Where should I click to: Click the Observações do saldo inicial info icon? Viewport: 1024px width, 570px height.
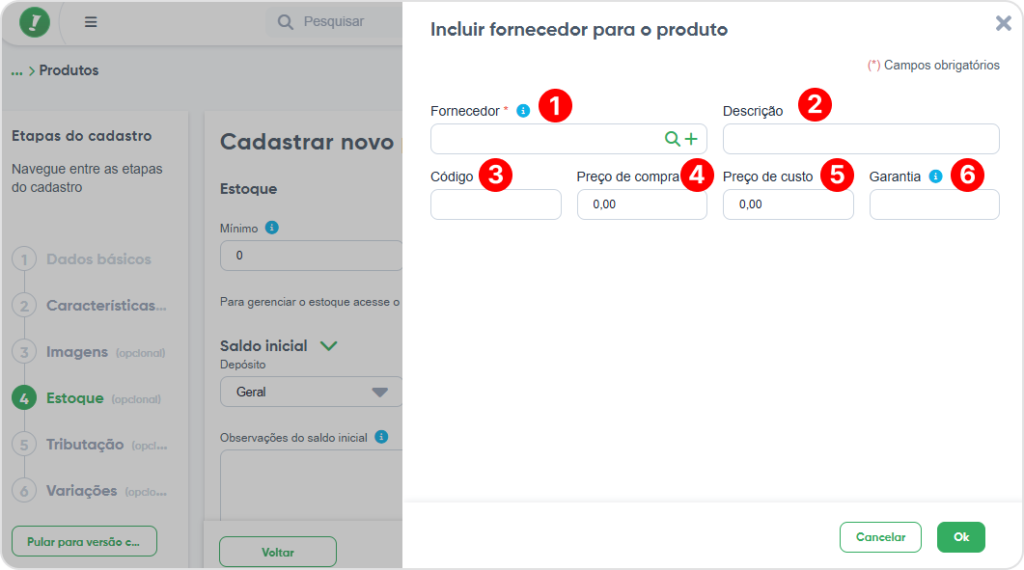click(381, 437)
